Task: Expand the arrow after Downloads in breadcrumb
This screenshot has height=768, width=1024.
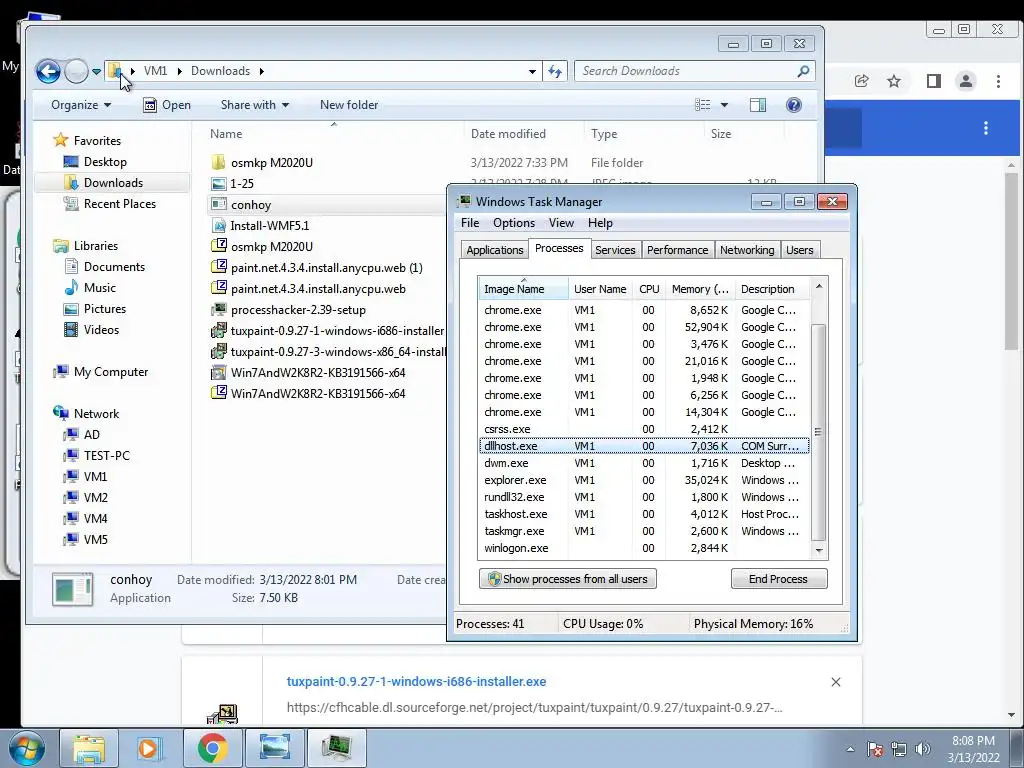Action: (x=261, y=71)
